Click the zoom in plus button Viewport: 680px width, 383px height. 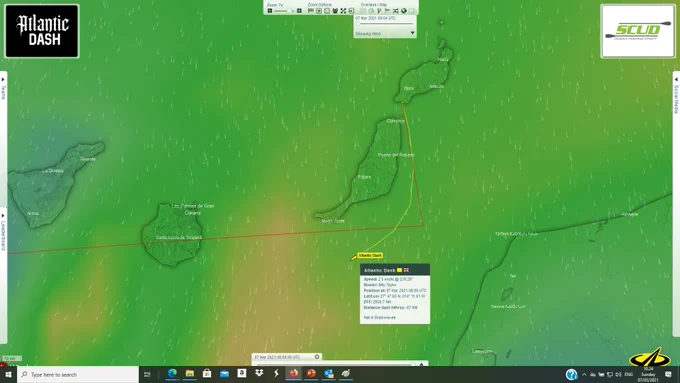coord(299,11)
